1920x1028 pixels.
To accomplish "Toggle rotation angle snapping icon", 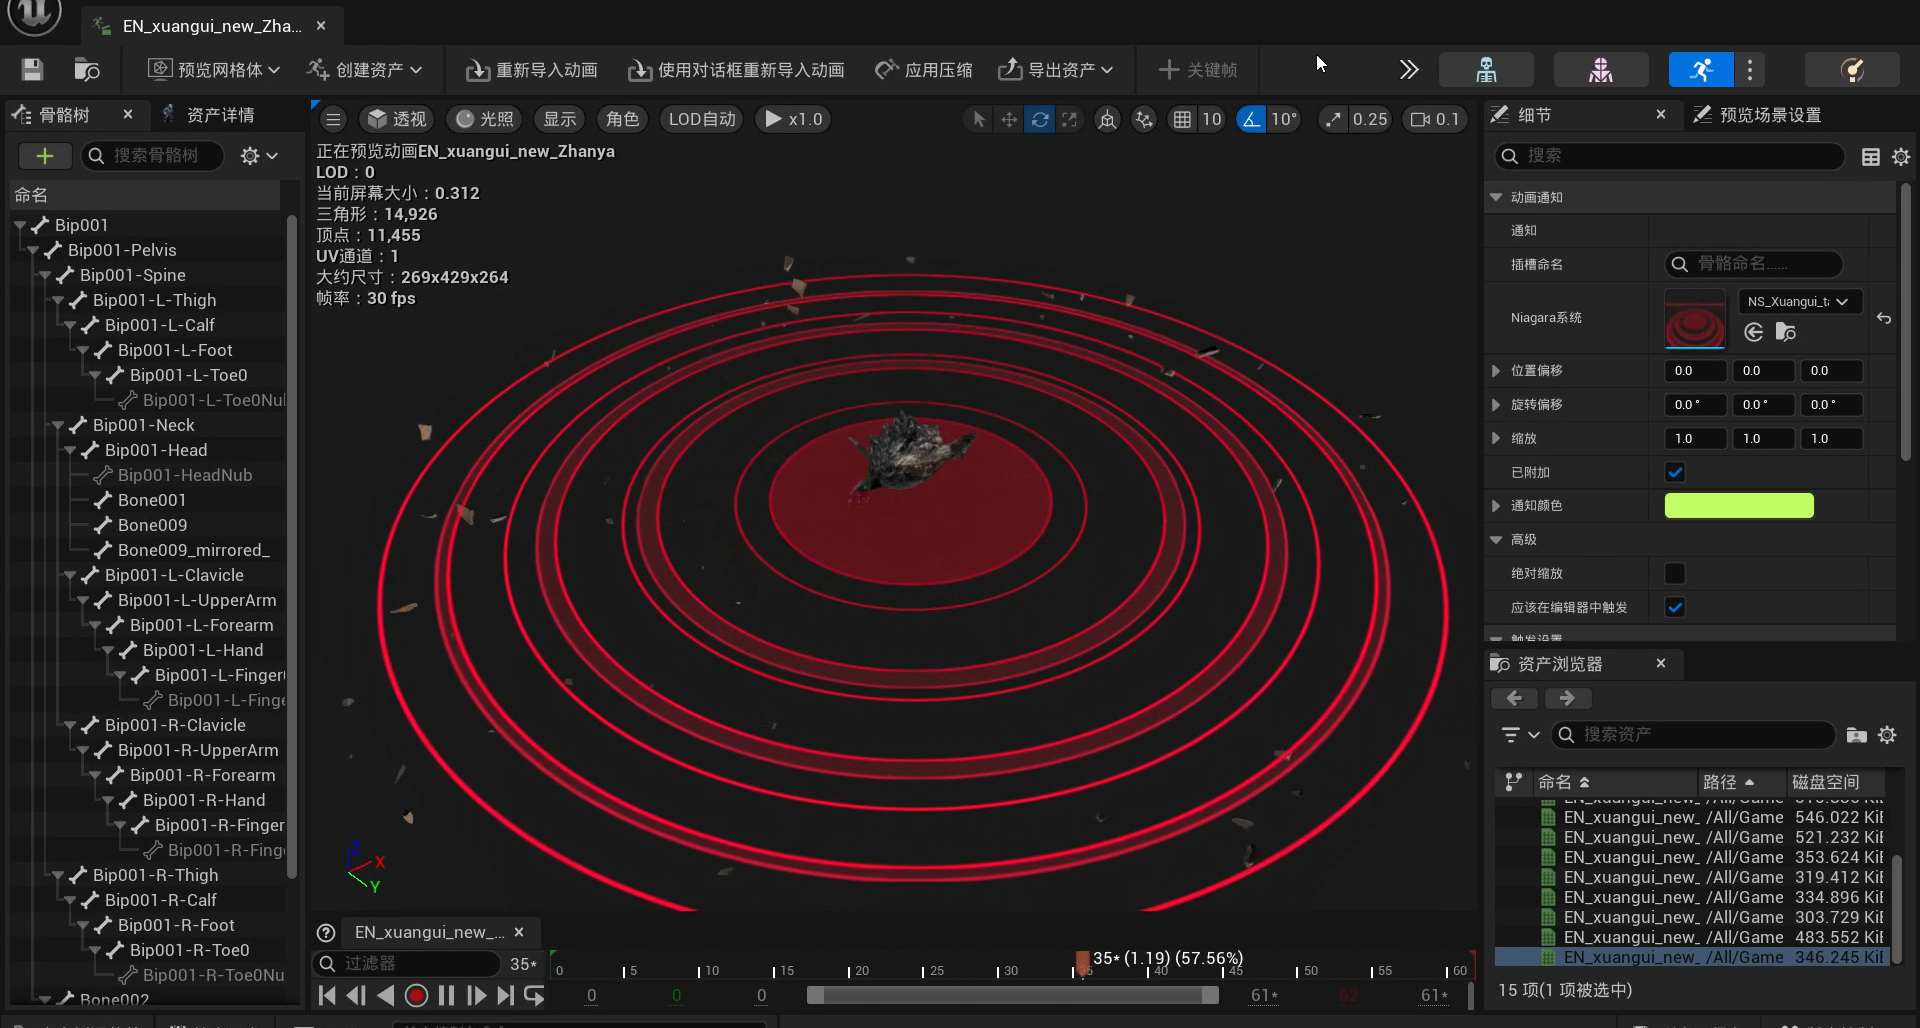I will click(1251, 120).
